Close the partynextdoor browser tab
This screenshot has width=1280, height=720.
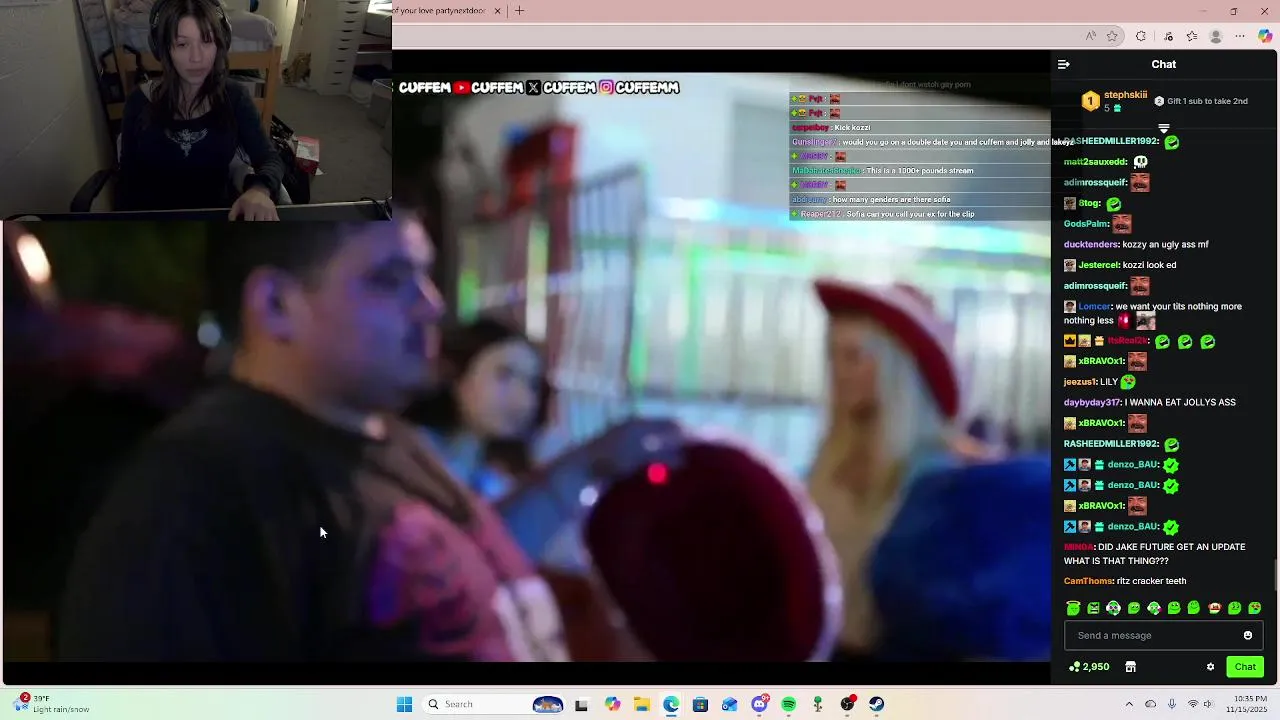pyautogui.click(x=497, y=11)
